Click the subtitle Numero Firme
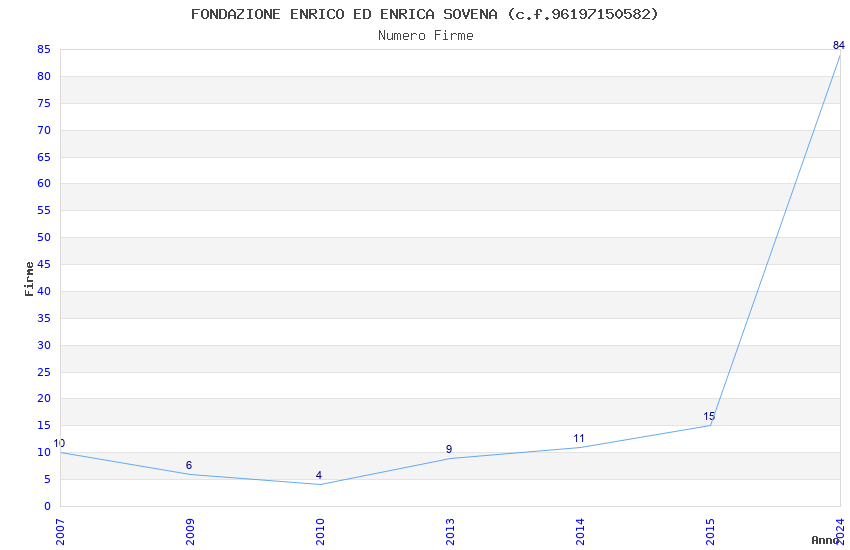 426,36
